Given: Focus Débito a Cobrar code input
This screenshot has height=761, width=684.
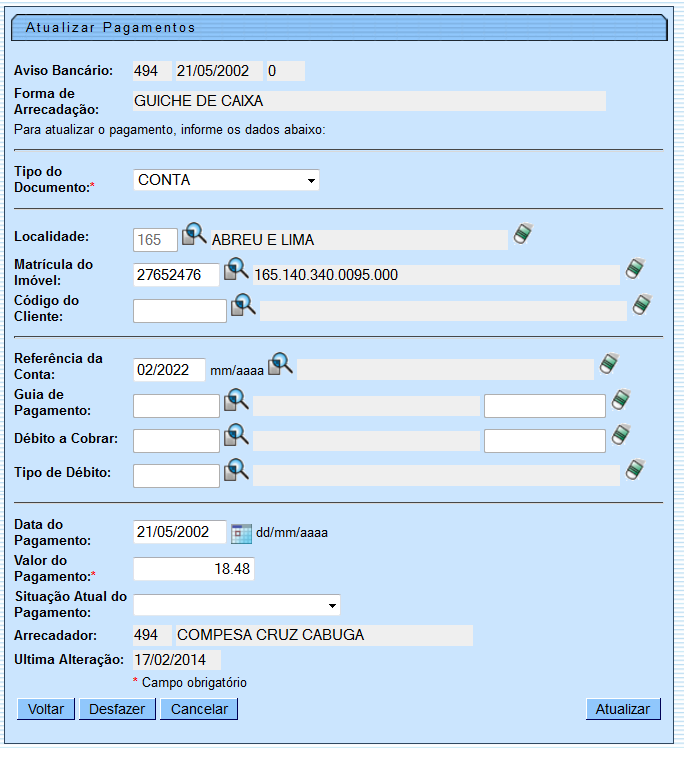Looking at the screenshot, I should 176,441.
